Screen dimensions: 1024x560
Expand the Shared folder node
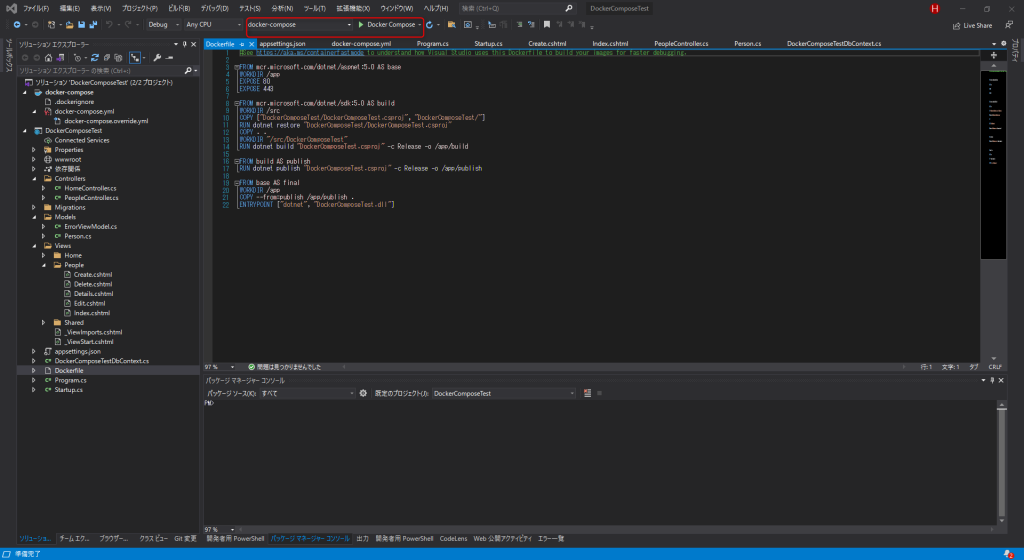point(44,322)
